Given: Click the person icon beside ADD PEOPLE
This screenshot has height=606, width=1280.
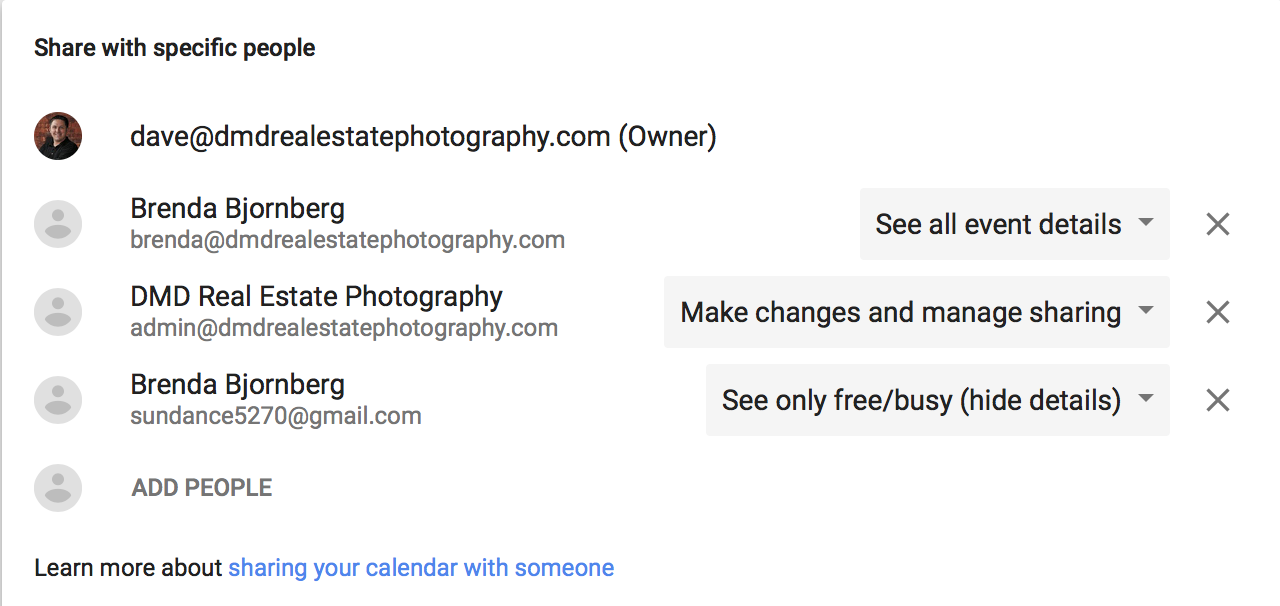Looking at the screenshot, I should pyautogui.click(x=58, y=488).
